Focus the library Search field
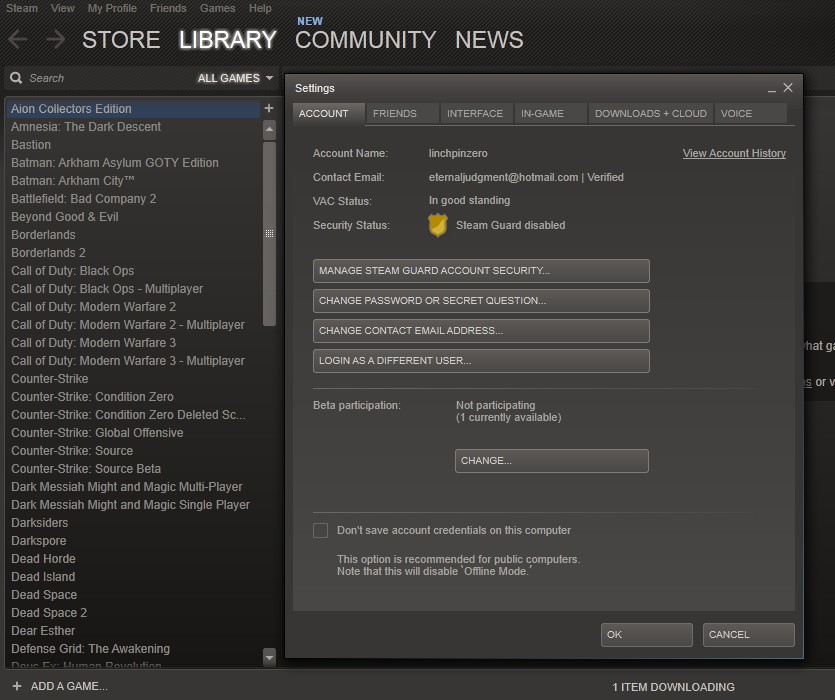This screenshot has height=700, width=835. point(101,78)
